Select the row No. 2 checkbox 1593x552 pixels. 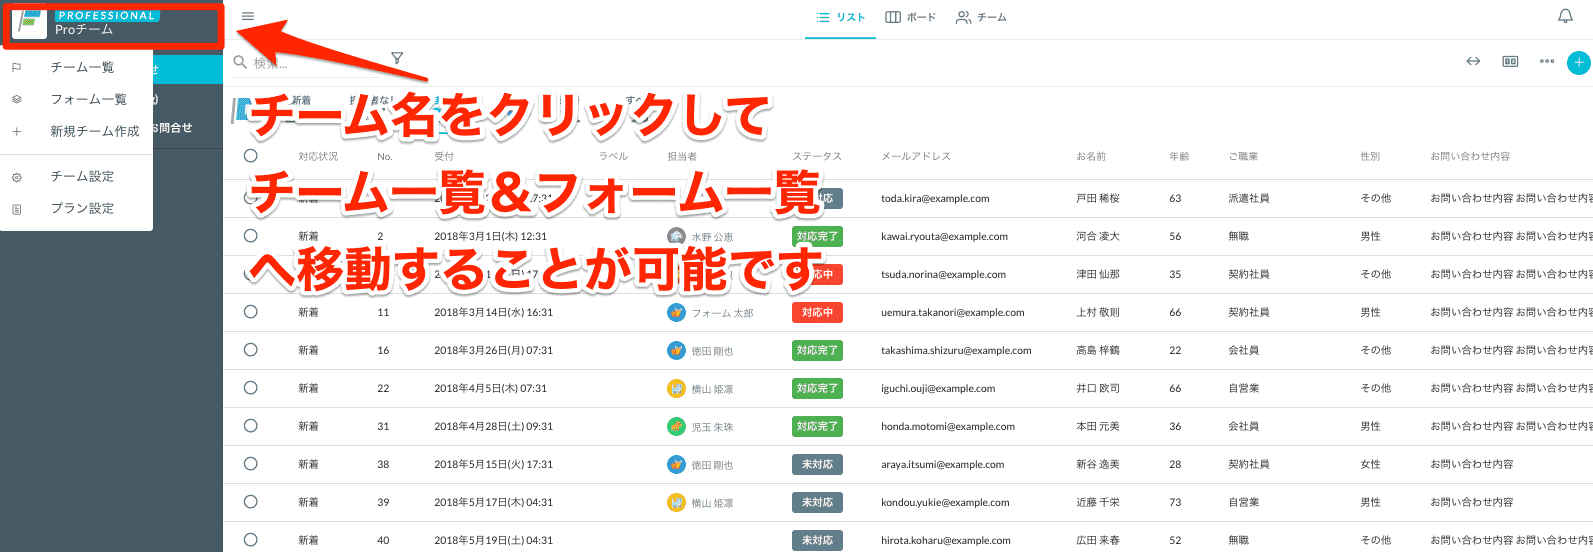(x=251, y=236)
